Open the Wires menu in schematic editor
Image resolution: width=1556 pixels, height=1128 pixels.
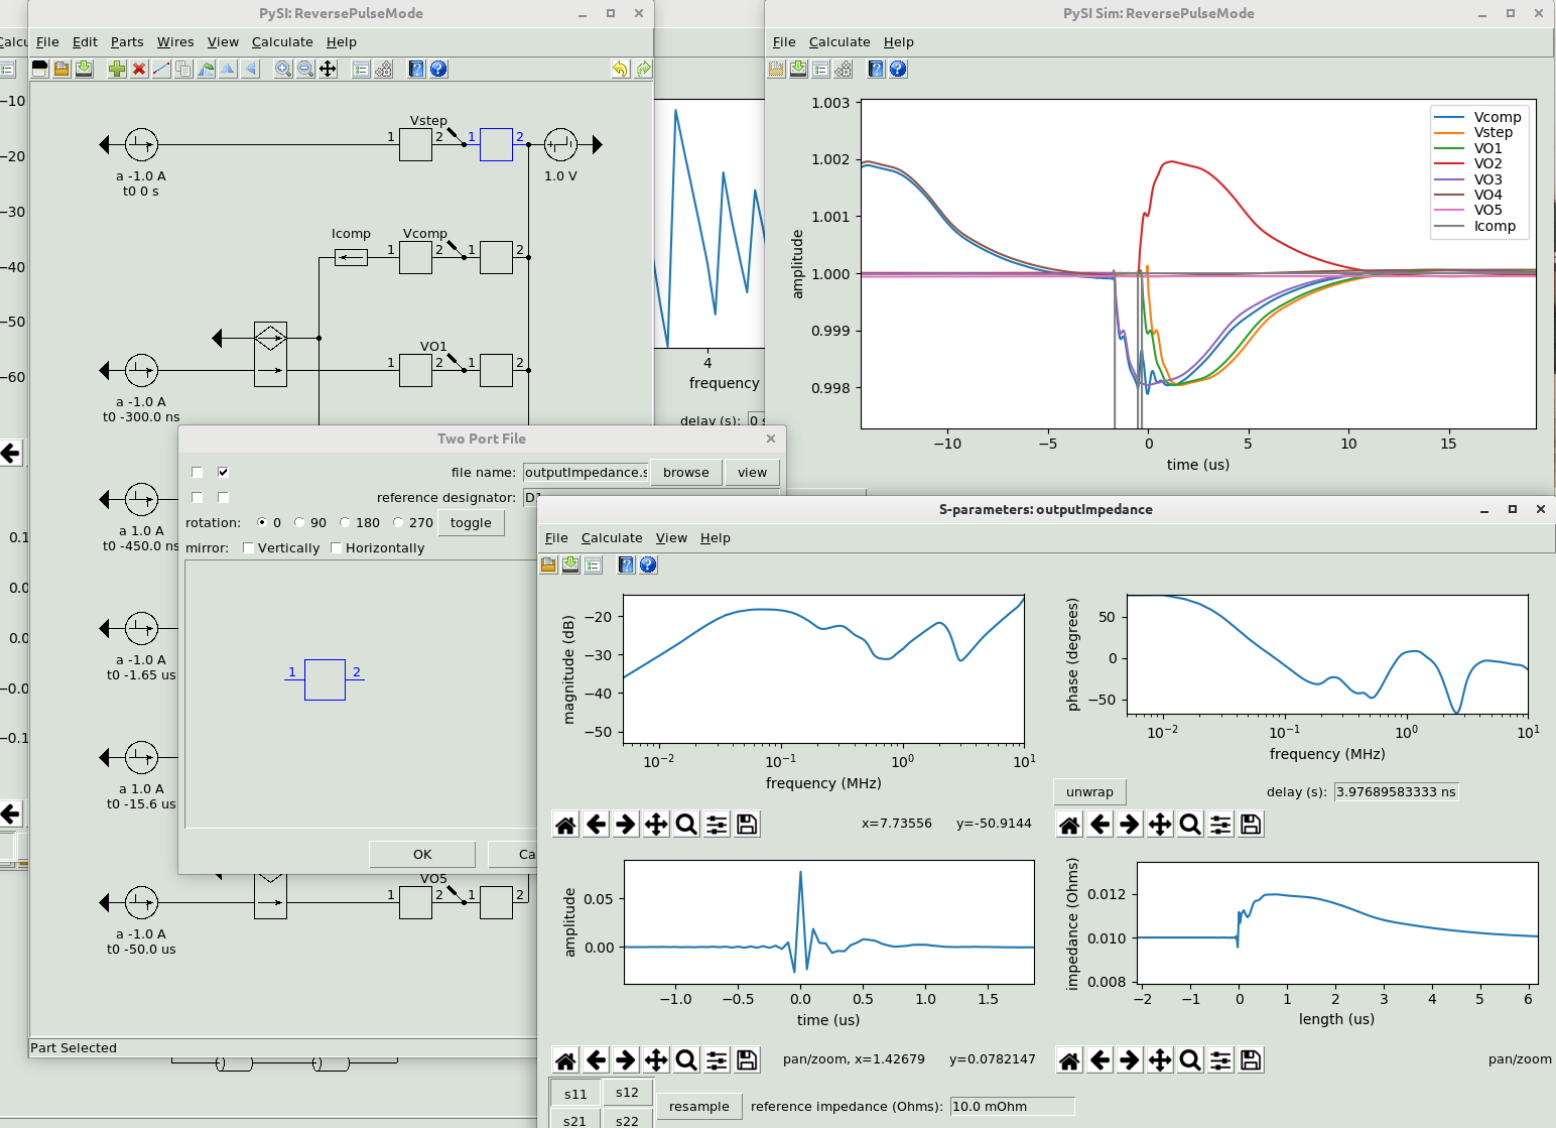(x=175, y=42)
